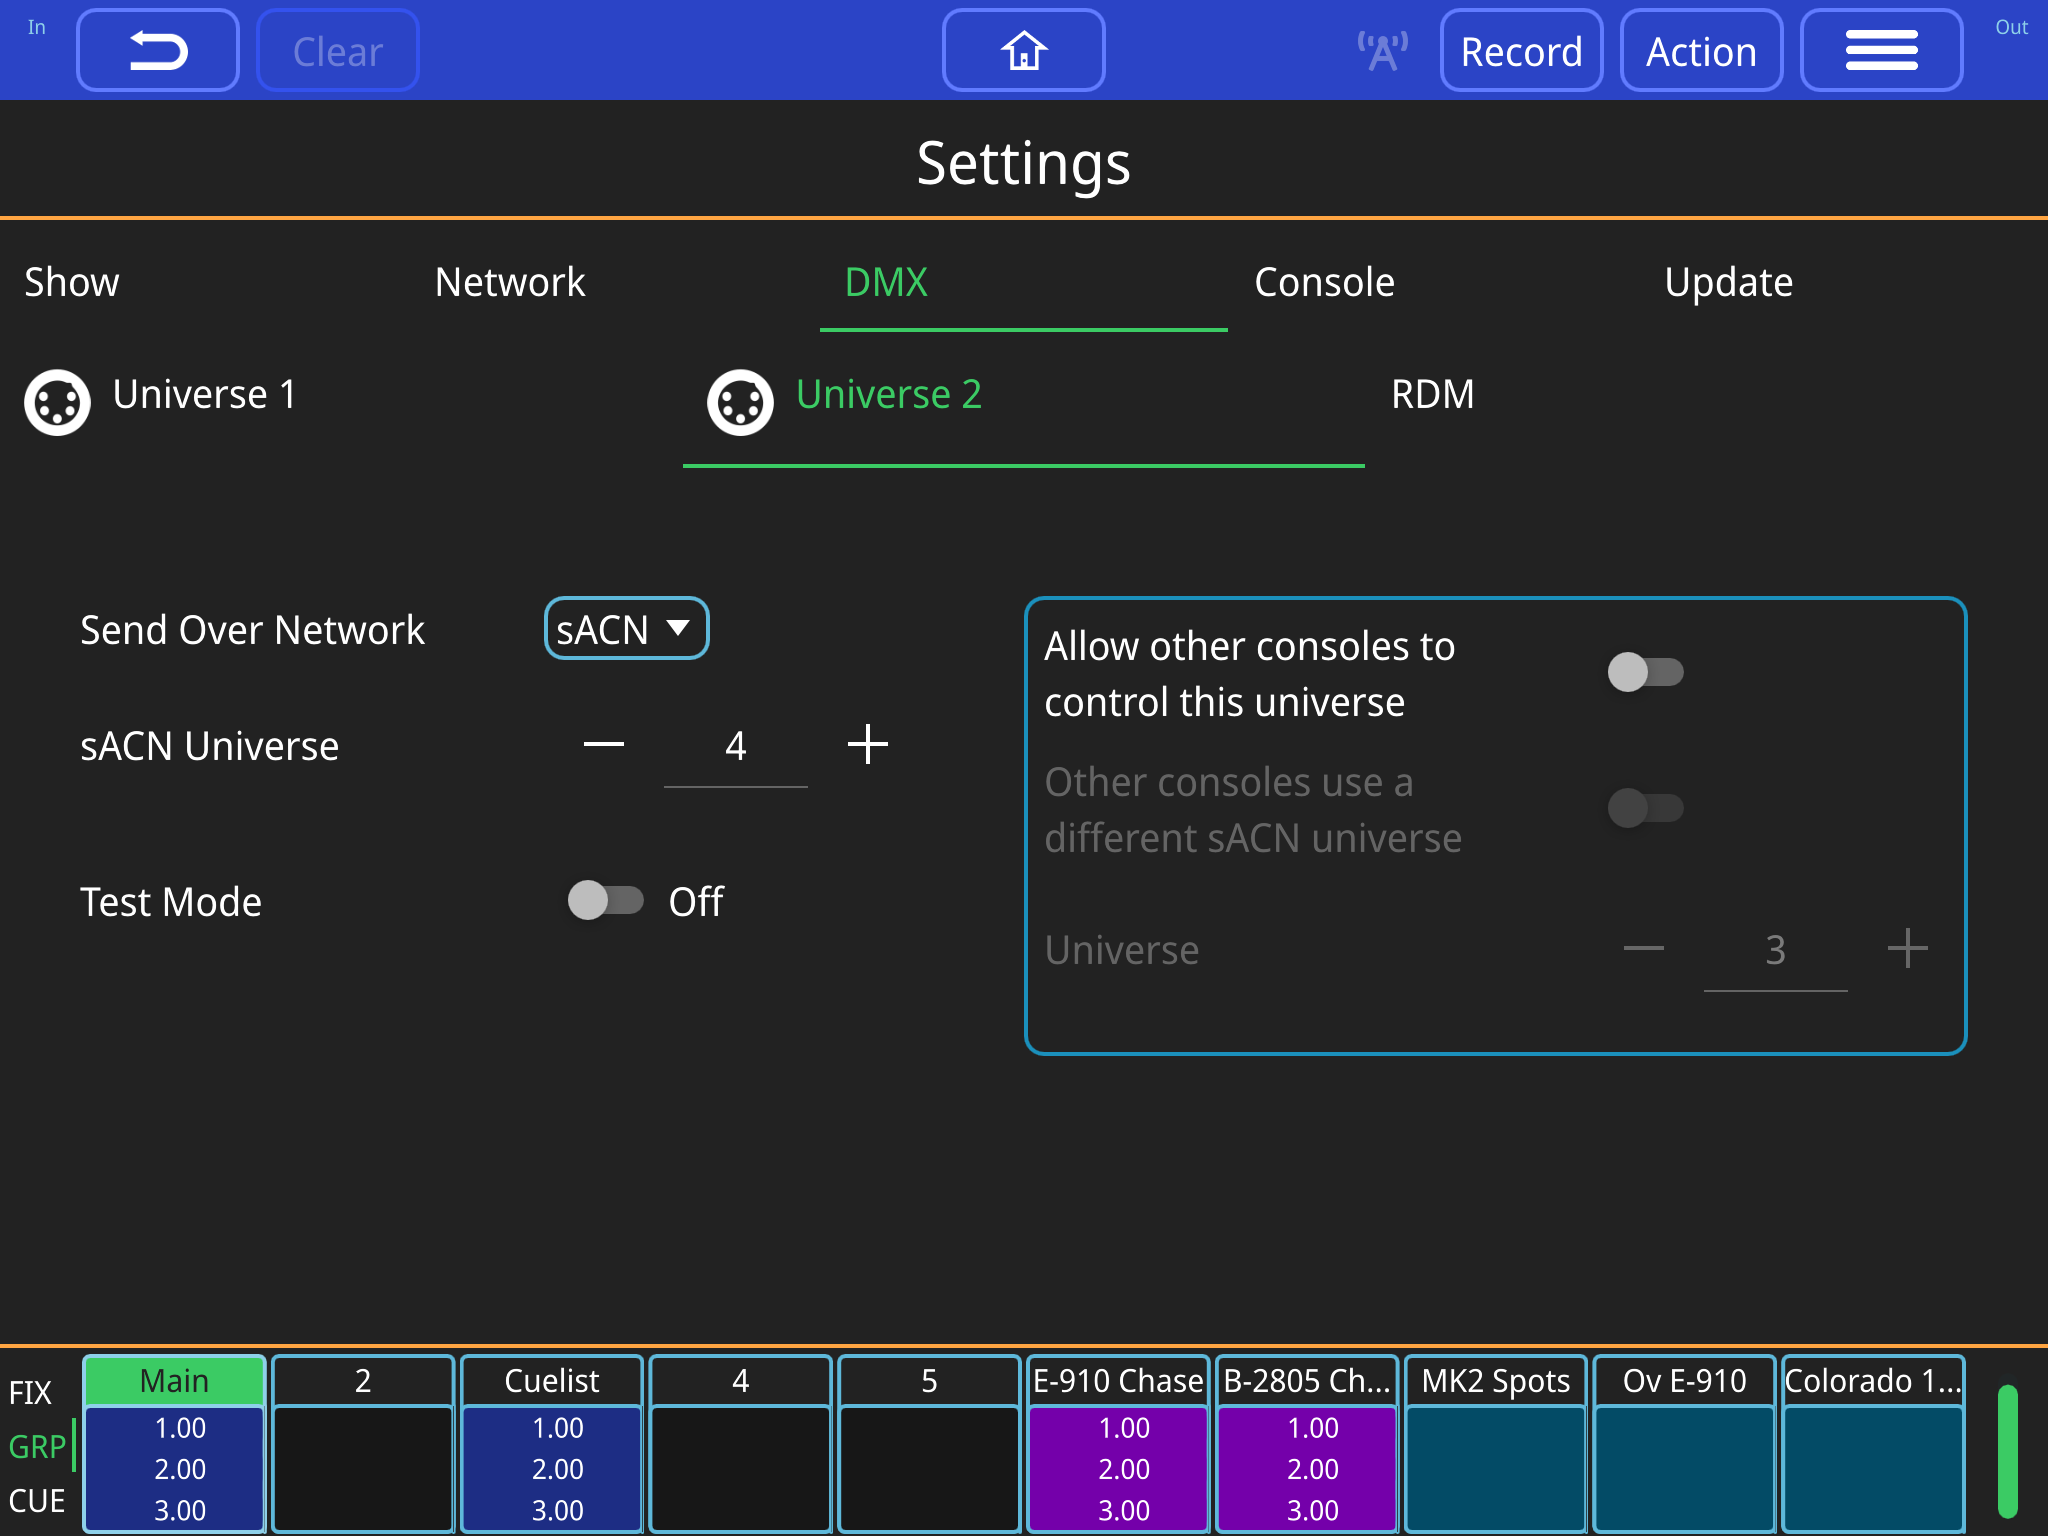Click the wireless antenna status icon
Viewport: 2048px width, 1536px height.
coord(1382,49)
